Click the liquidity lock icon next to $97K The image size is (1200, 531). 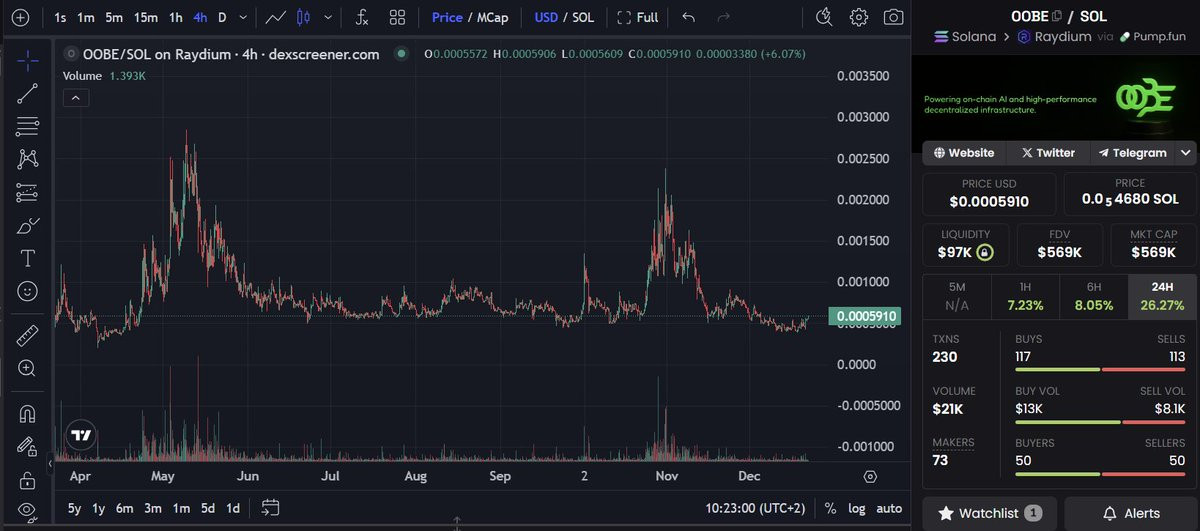click(984, 253)
